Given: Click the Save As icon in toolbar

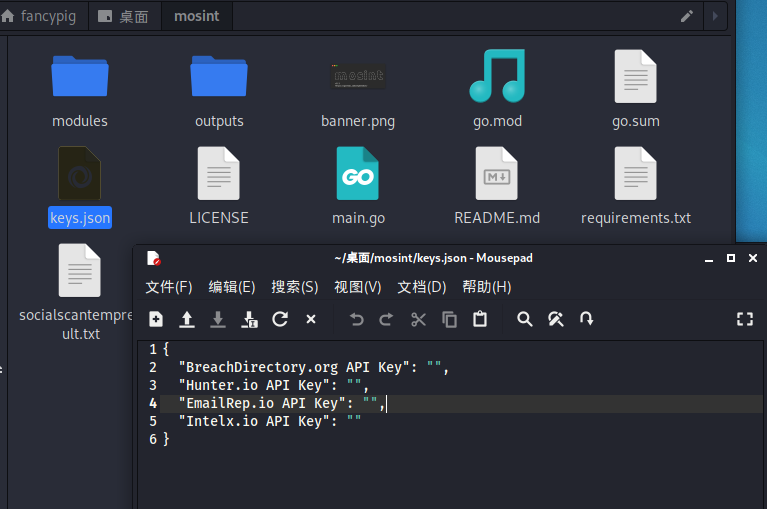Looking at the screenshot, I should coord(249,319).
